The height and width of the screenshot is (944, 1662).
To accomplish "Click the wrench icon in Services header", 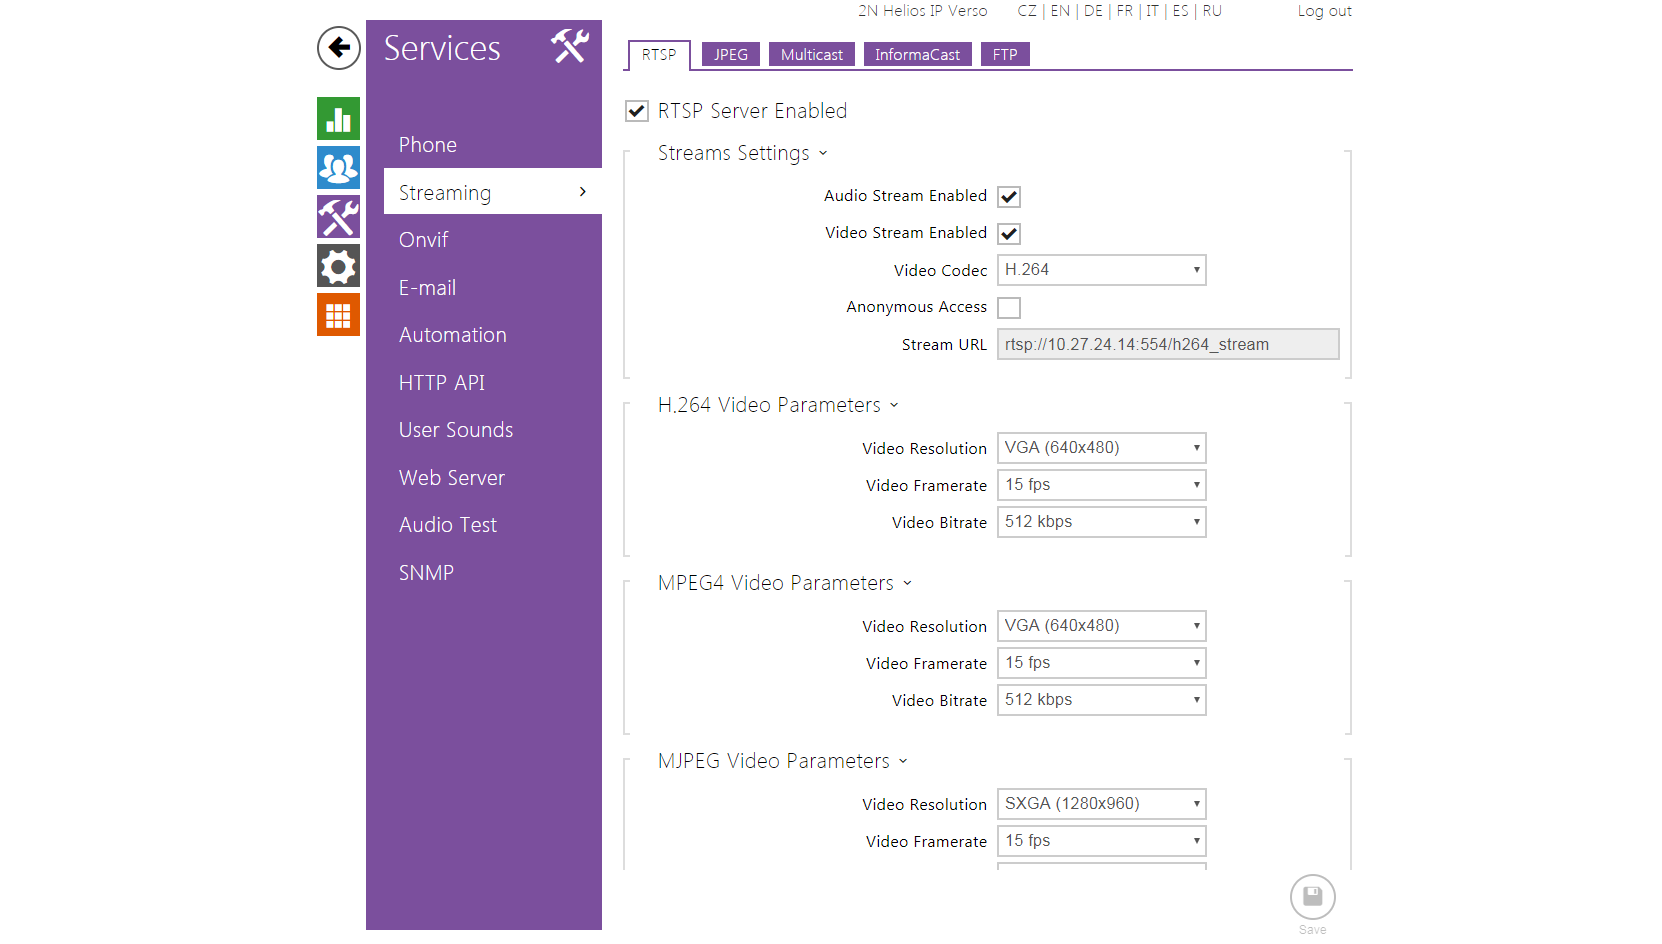I will tap(569, 47).
